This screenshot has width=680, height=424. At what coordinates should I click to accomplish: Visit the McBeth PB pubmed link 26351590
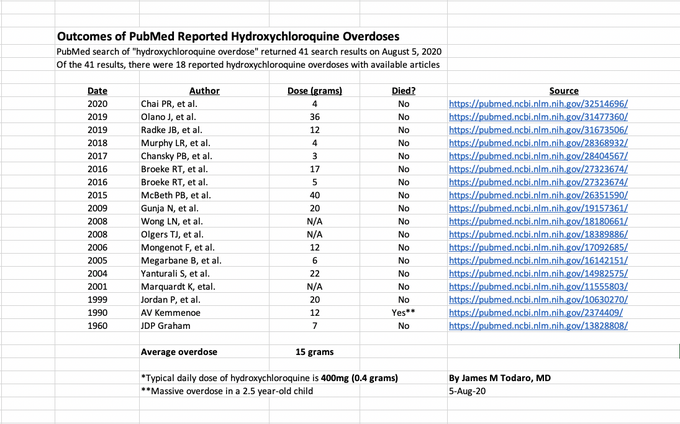(x=538, y=195)
